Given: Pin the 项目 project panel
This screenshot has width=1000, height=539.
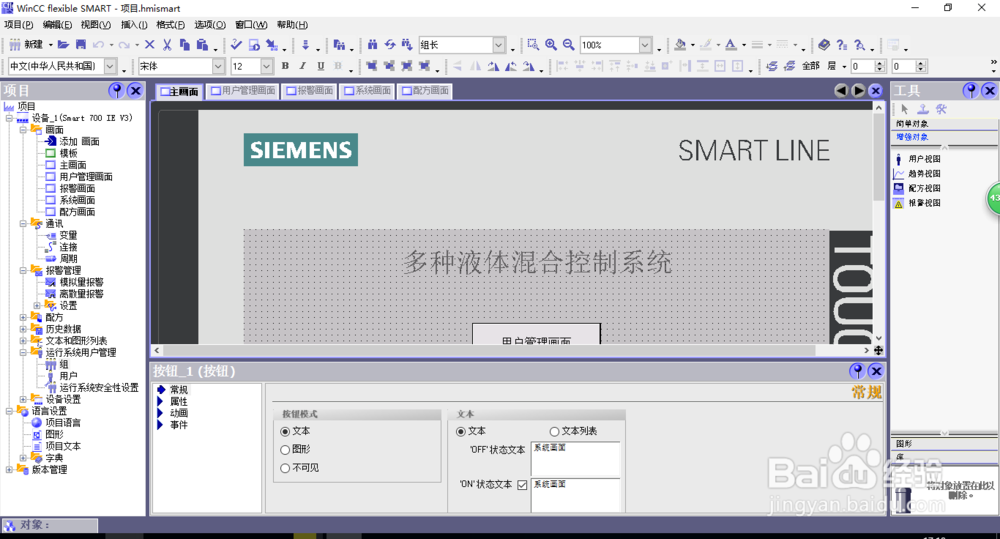Looking at the screenshot, I should tap(116, 90).
